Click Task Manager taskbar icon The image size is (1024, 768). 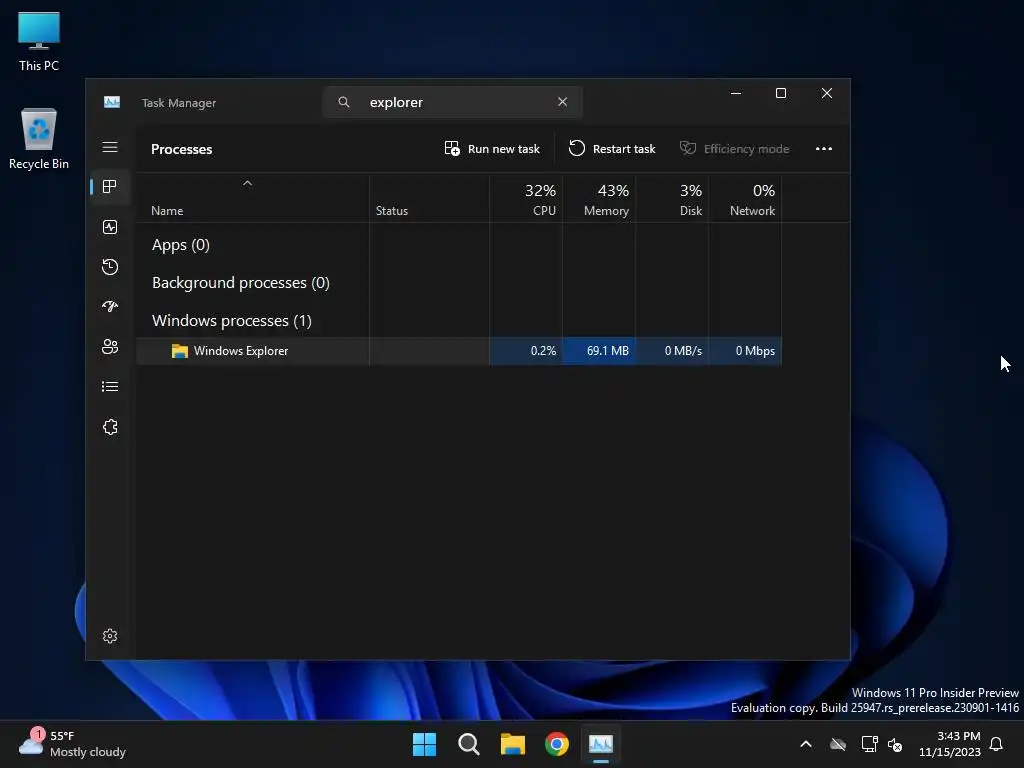click(x=601, y=744)
